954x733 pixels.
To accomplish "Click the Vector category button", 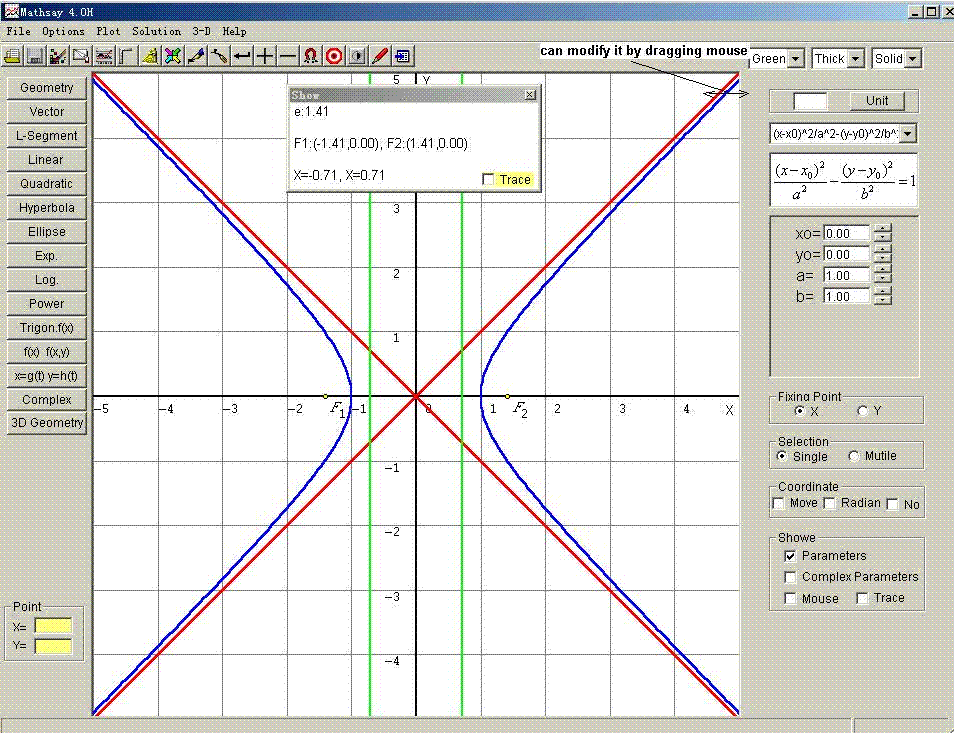I will (x=47, y=112).
